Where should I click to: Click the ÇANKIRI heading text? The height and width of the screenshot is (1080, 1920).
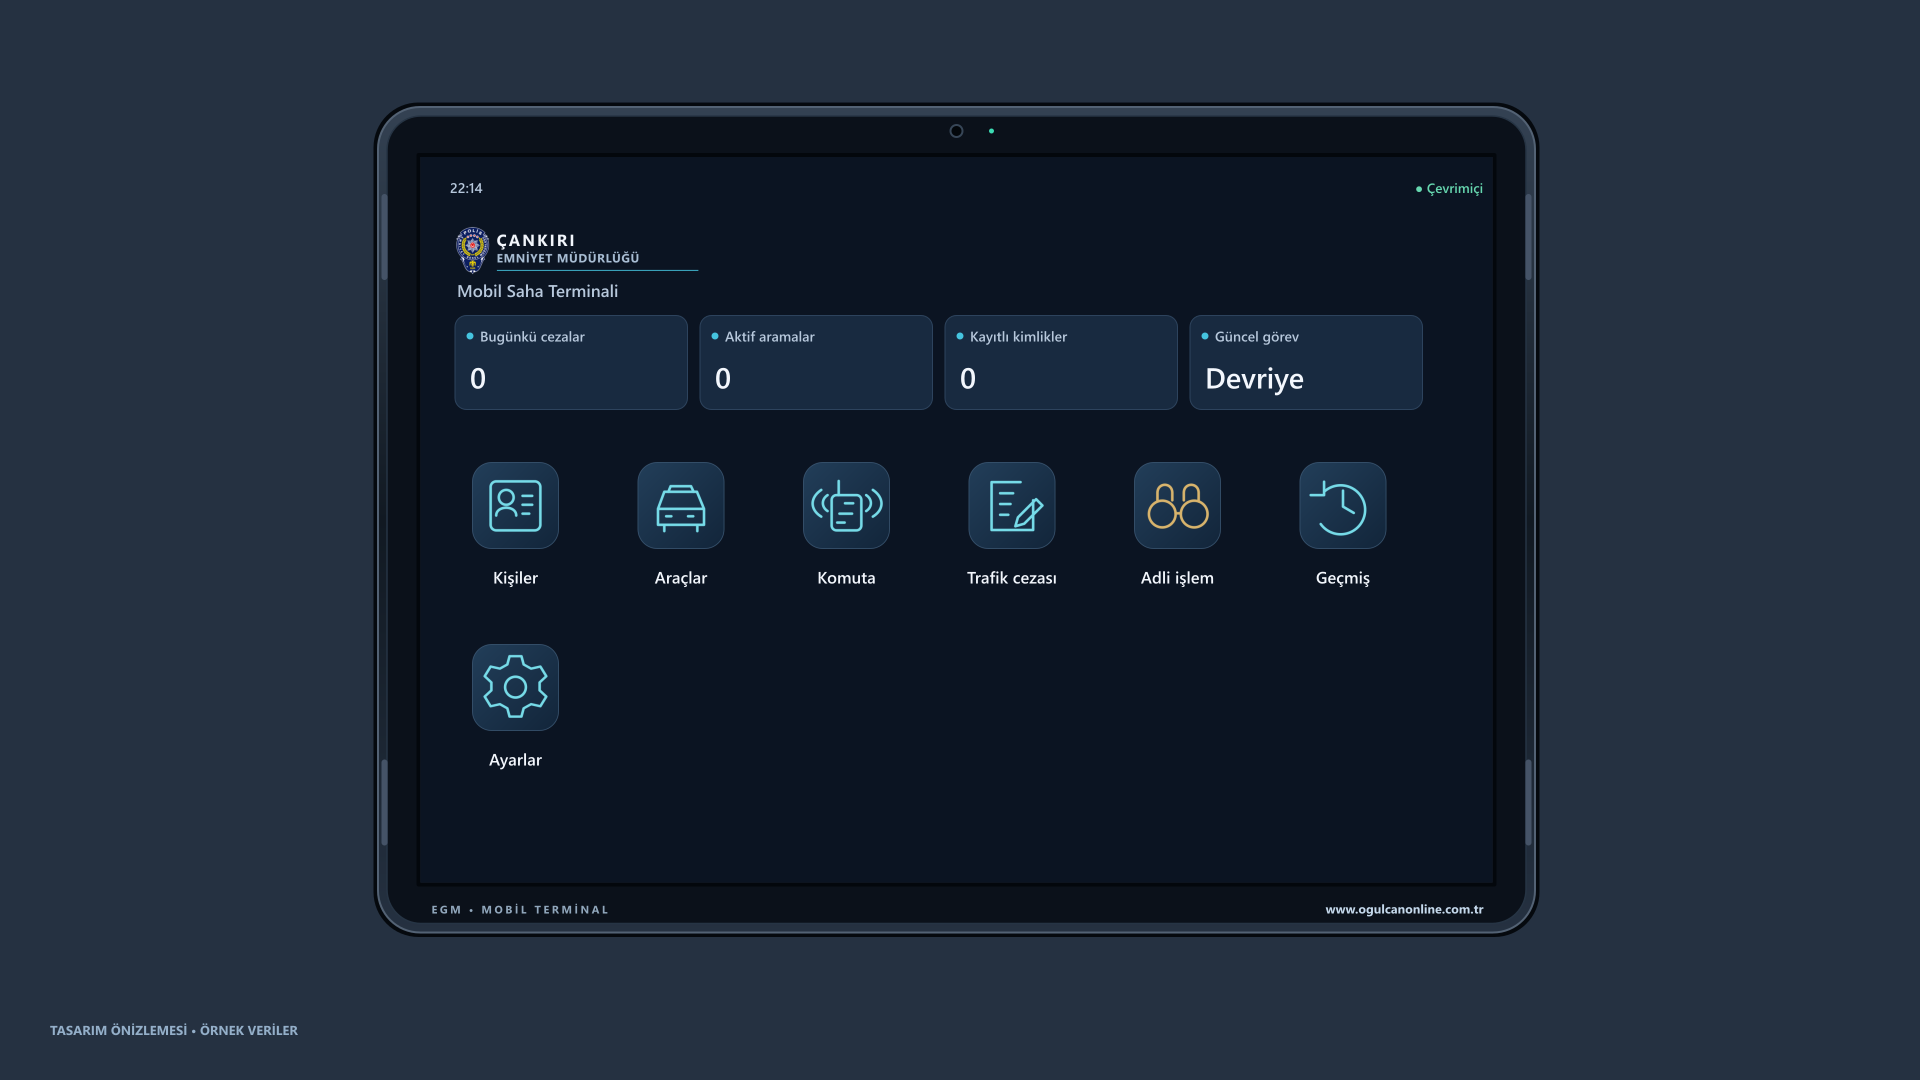point(536,240)
